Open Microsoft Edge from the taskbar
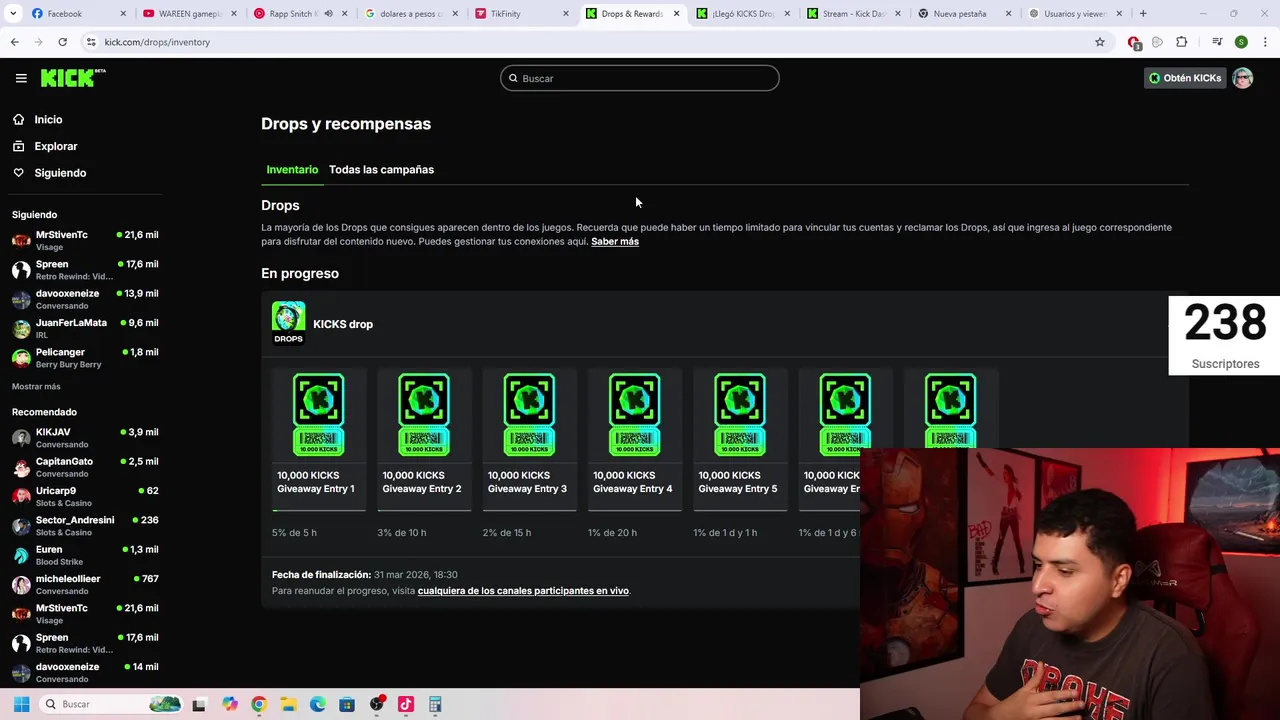 [x=318, y=704]
